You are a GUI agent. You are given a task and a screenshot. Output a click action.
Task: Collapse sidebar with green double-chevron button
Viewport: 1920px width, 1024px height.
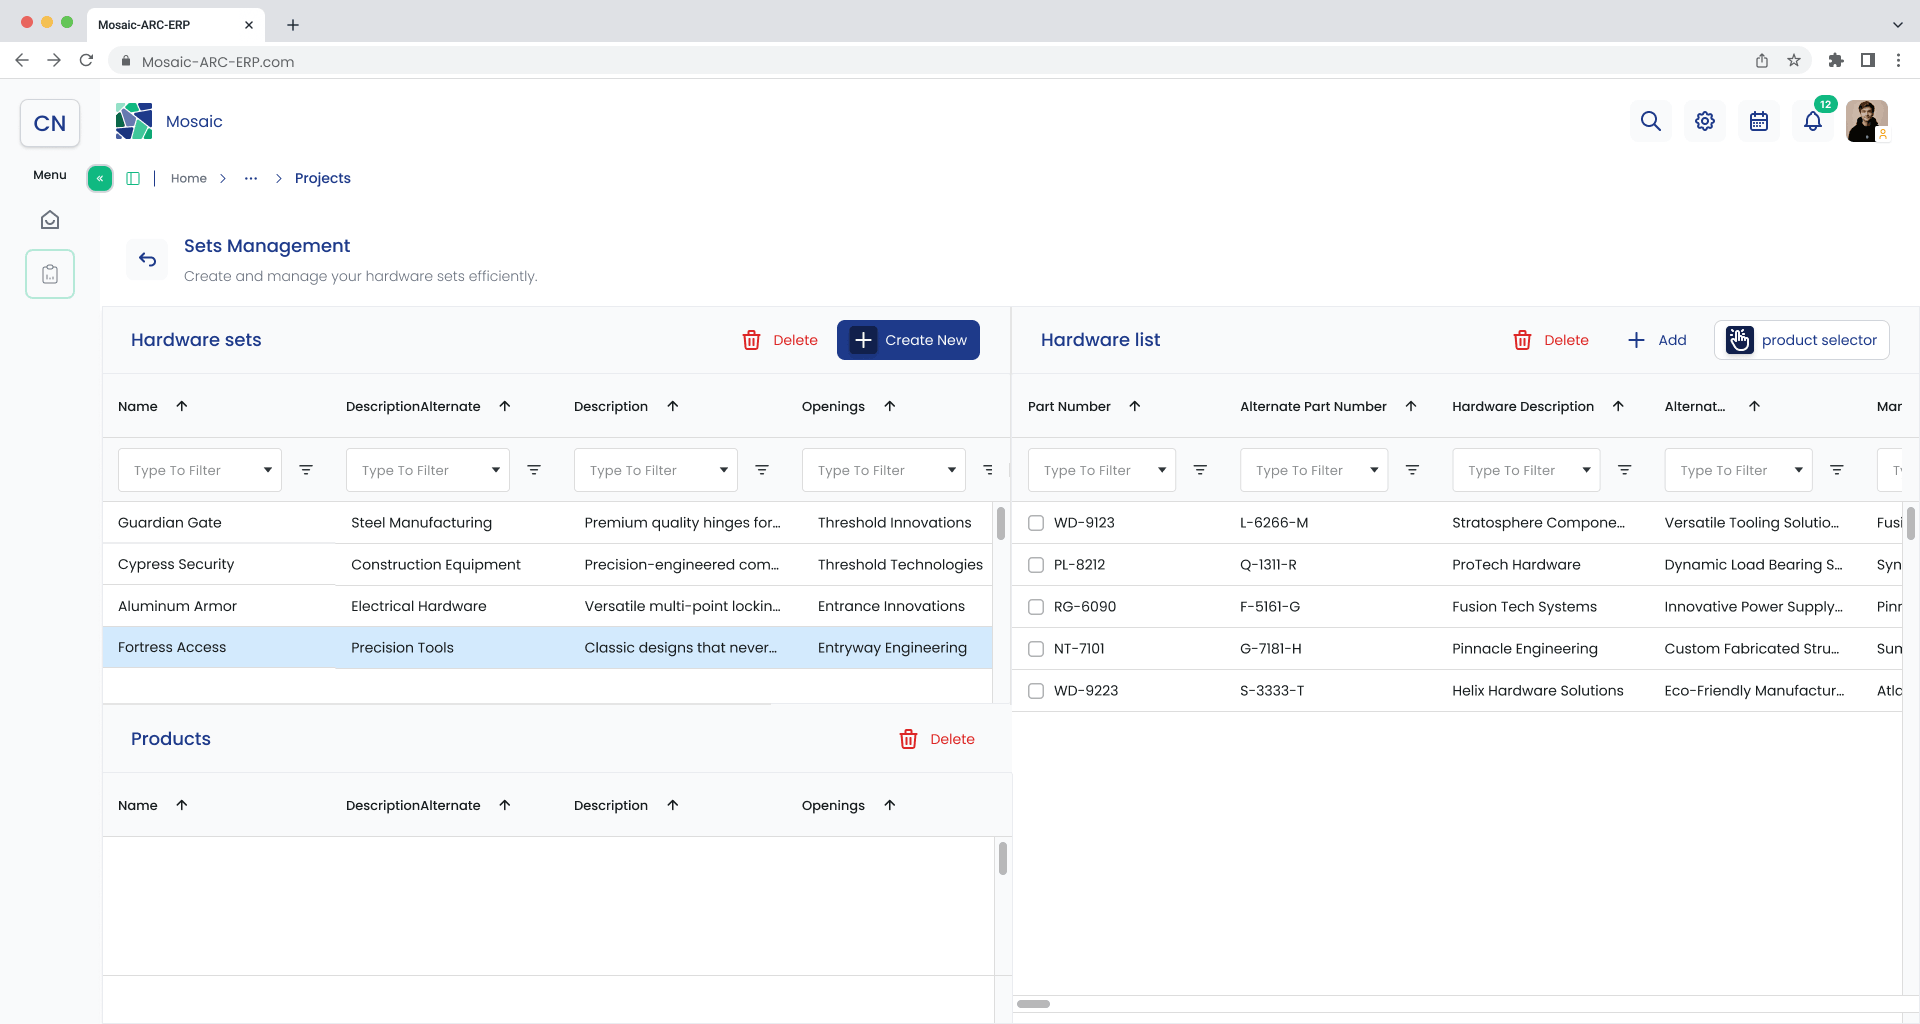(100, 178)
